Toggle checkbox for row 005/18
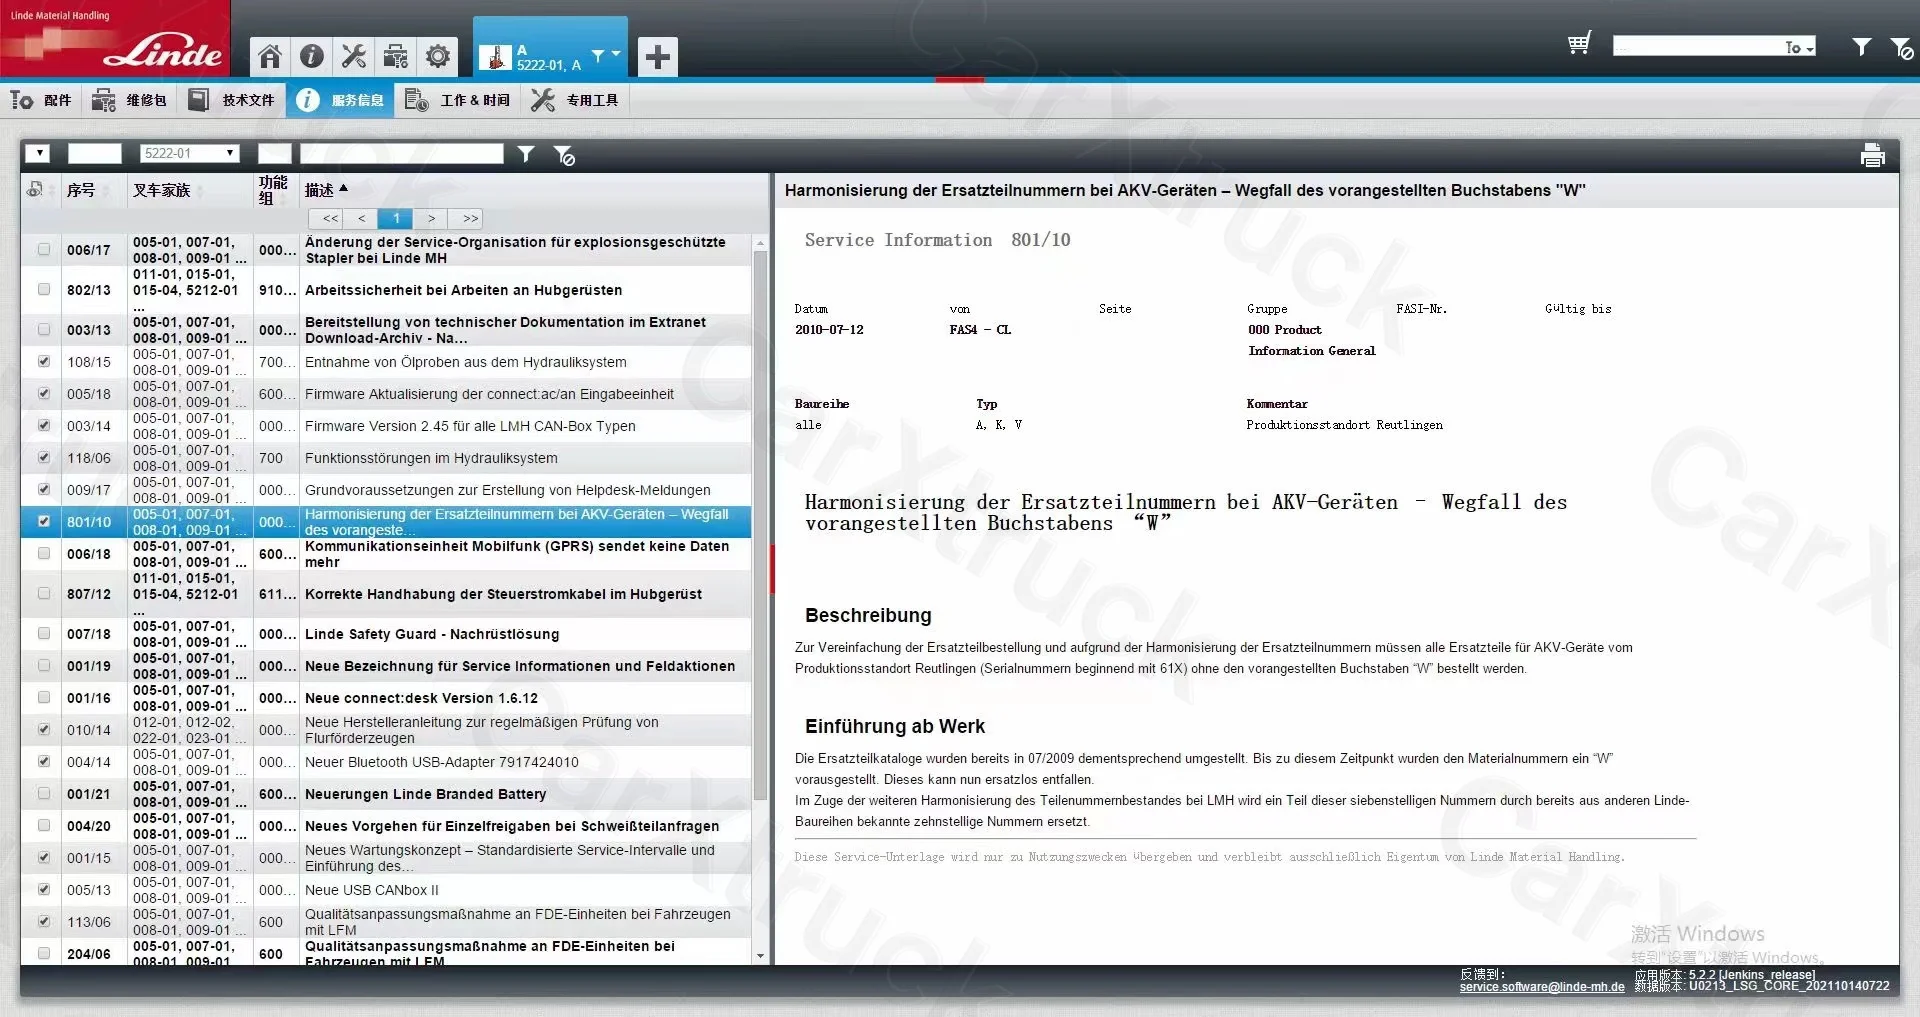Screen dimensions: 1920x1017 44,393
